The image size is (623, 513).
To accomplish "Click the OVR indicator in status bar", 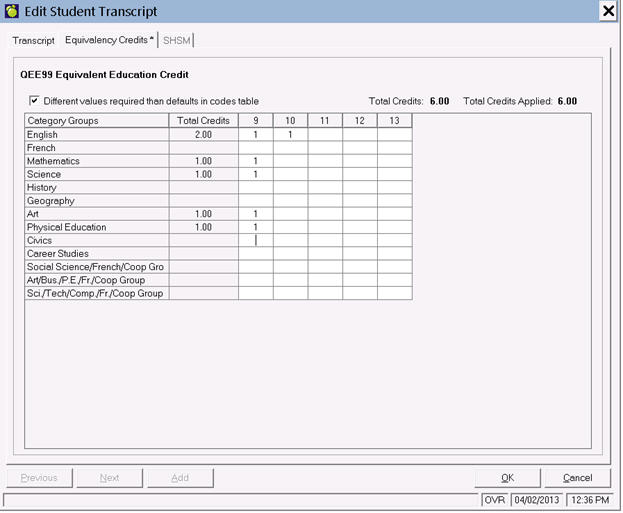I will pyautogui.click(x=495, y=498).
